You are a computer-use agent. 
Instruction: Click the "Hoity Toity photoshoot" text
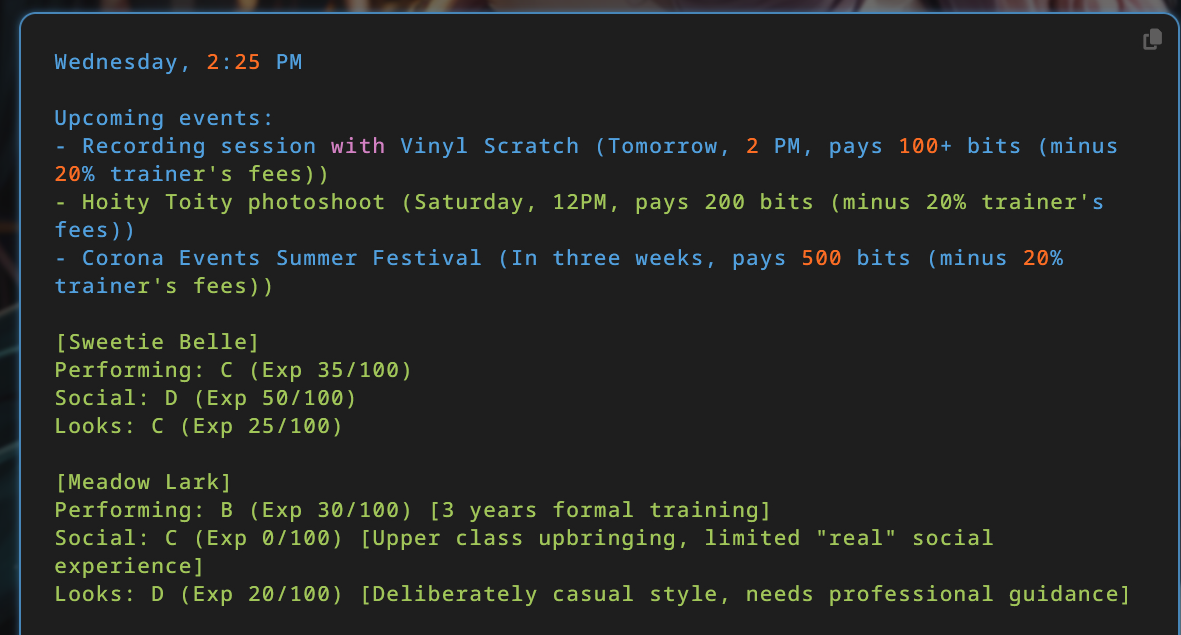tap(233, 202)
